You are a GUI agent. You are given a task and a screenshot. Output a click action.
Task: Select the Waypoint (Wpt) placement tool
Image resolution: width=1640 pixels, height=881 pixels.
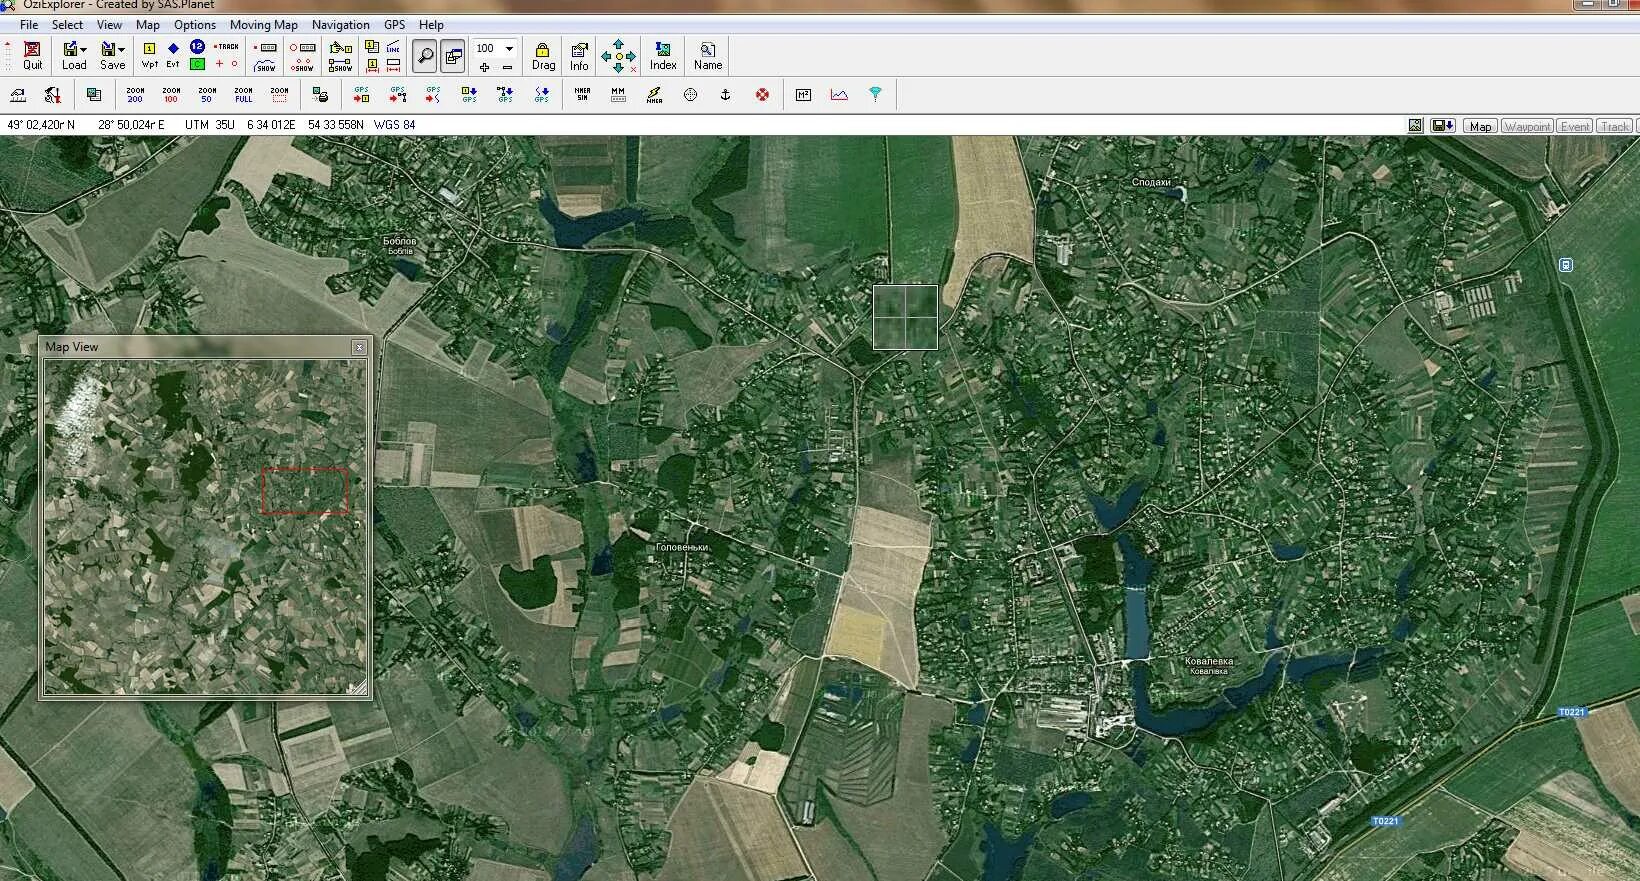(149, 55)
